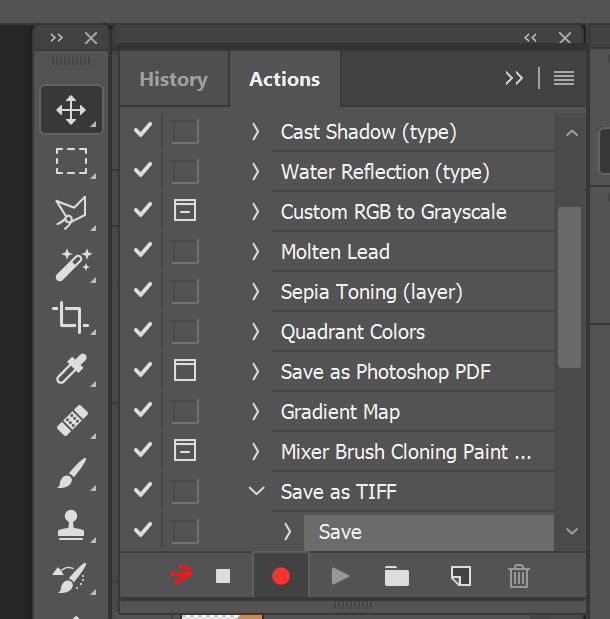Toggle checkmark for Molten Lead action
Viewport: 610px width, 619px height.
(x=143, y=251)
